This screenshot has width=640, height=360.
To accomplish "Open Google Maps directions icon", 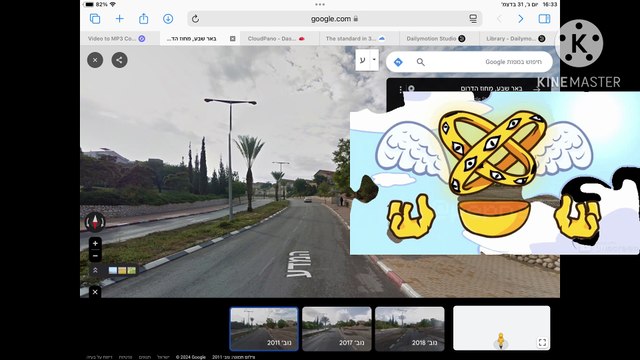I will (x=398, y=62).
